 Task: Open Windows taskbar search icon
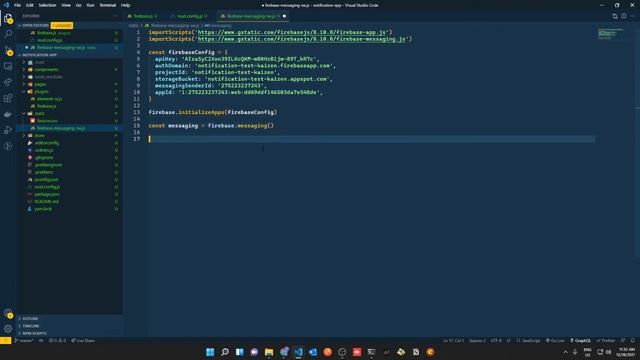pos(224,352)
